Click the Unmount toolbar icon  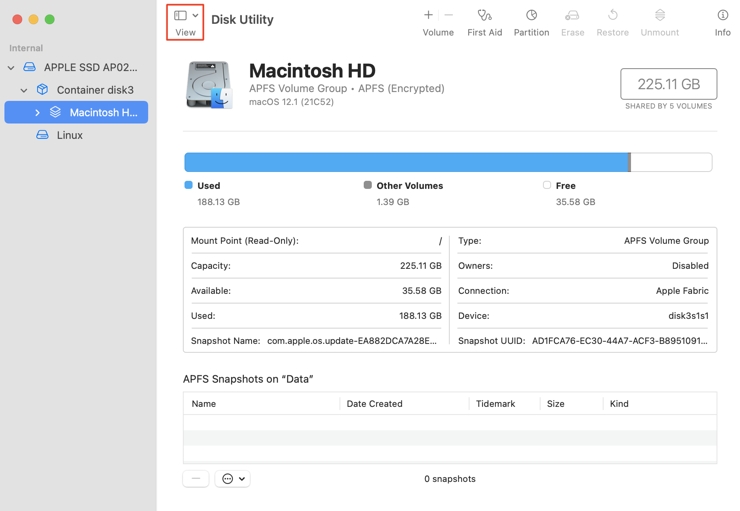(660, 15)
